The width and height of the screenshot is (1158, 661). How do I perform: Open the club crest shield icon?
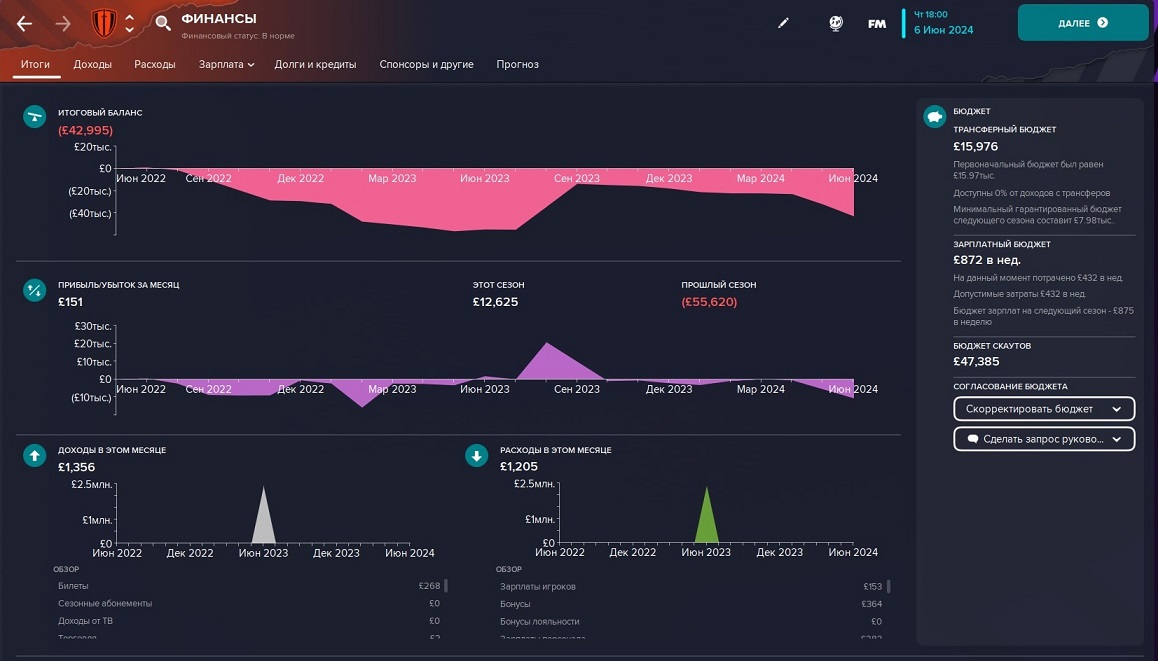[104, 22]
